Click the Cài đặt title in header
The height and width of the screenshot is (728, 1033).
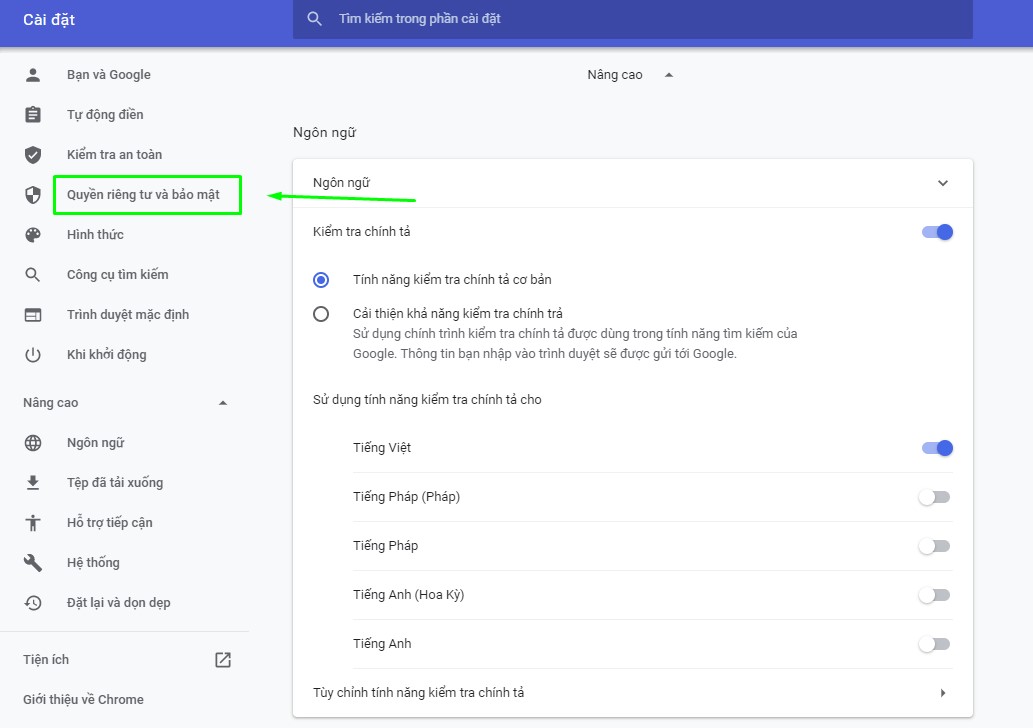pyautogui.click(x=49, y=20)
